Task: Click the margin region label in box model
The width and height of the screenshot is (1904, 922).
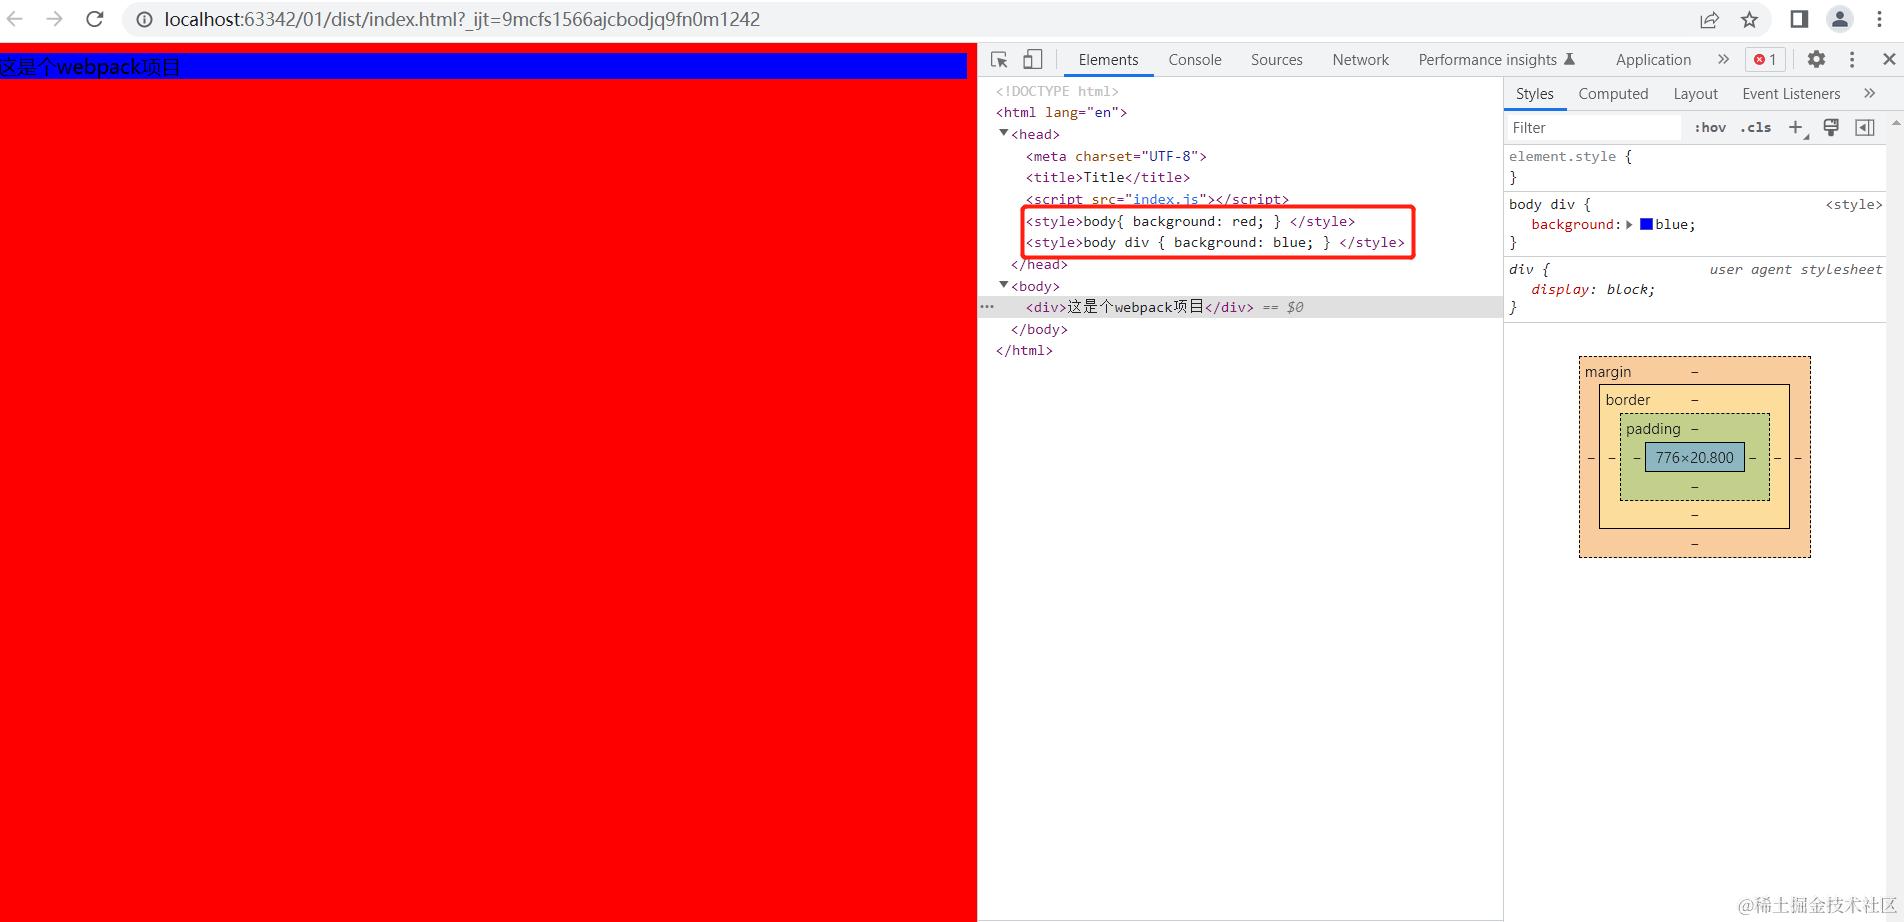Action: pos(1608,372)
